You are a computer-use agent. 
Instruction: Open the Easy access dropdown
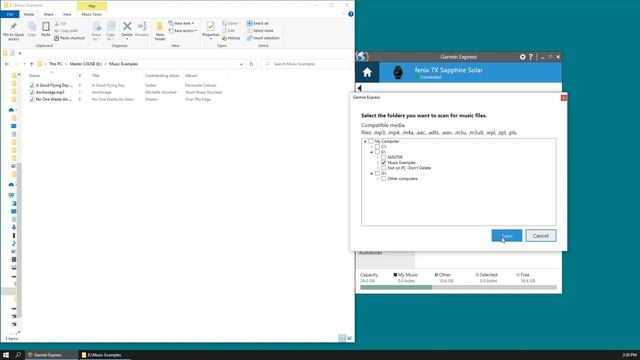pos(183,31)
